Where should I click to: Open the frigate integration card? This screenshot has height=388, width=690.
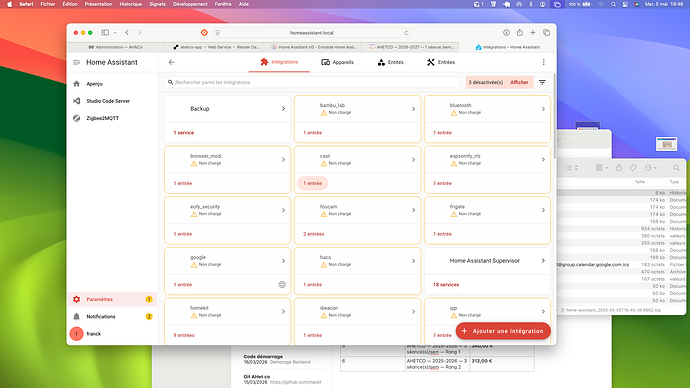pos(487,220)
